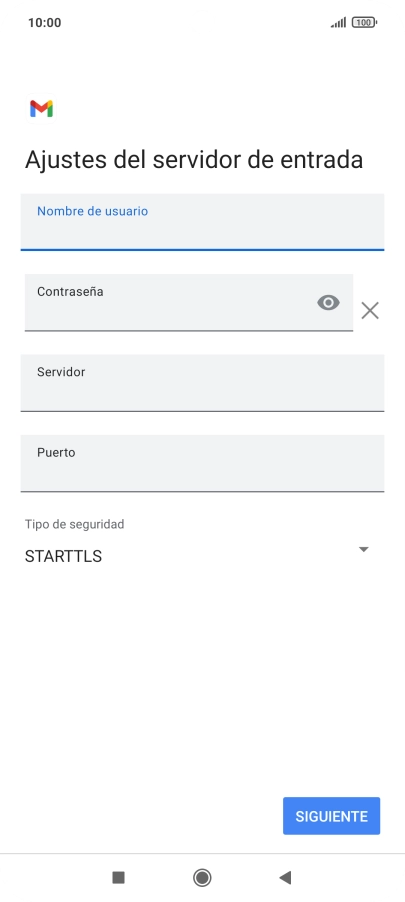The height and width of the screenshot is (902, 405).
Task: Select the Contraseña input field
Action: [189, 303]
